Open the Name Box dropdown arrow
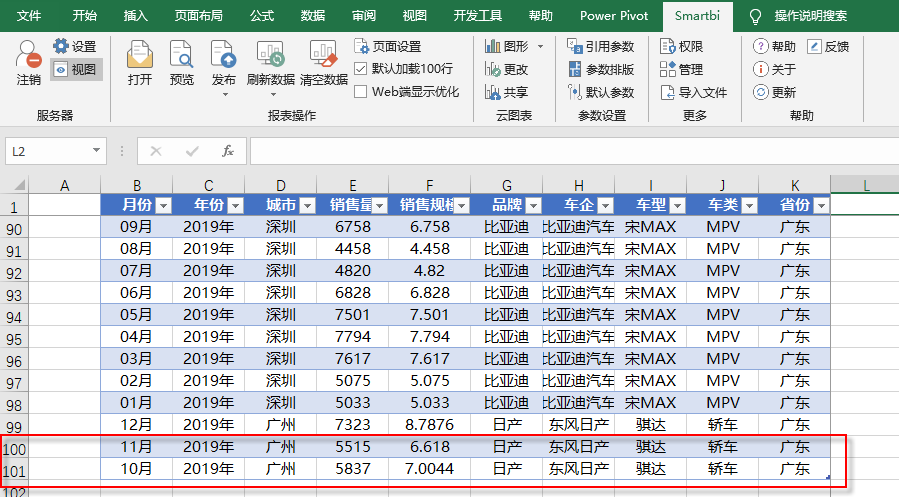The height and width of the screenshot is (497, 899). pyautogui.click(x=96, y=151)
